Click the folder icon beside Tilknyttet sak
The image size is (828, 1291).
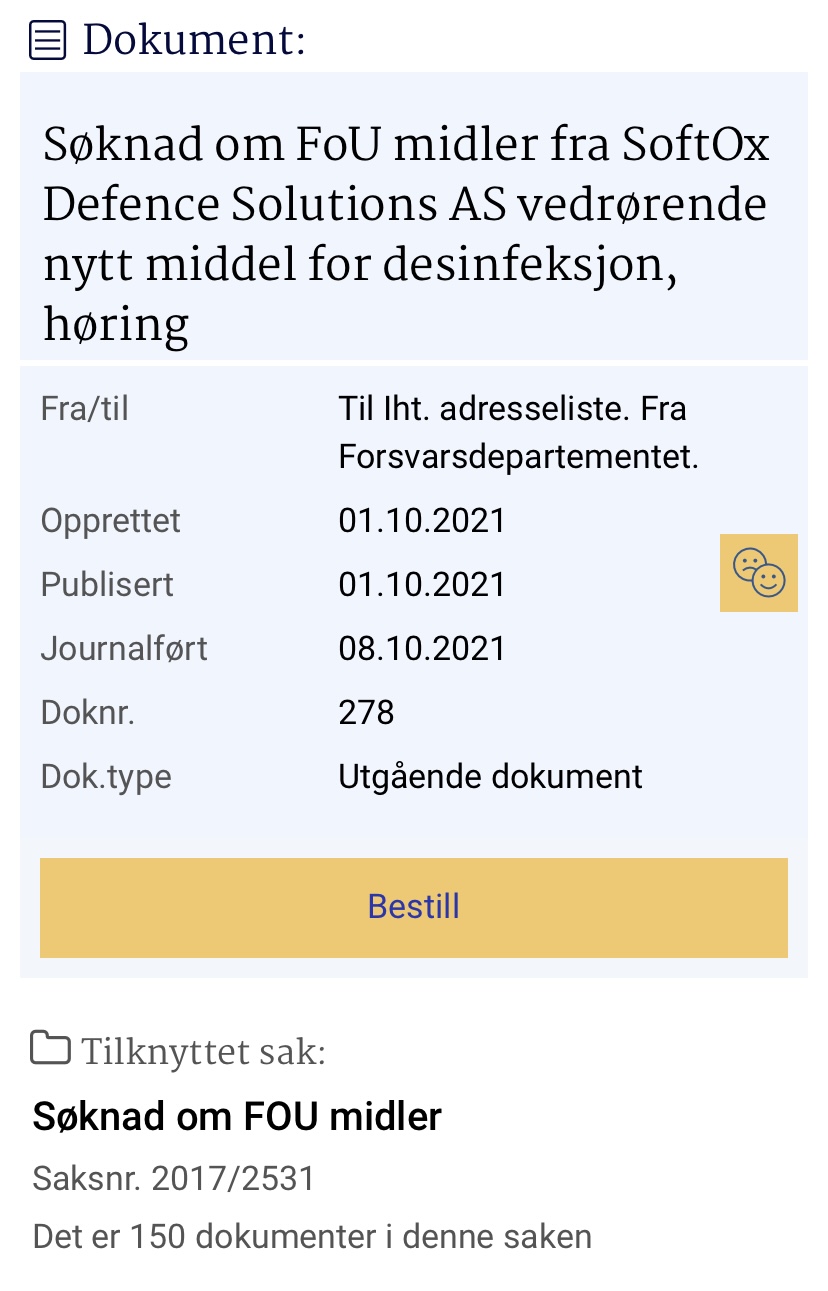[50, 1049]
